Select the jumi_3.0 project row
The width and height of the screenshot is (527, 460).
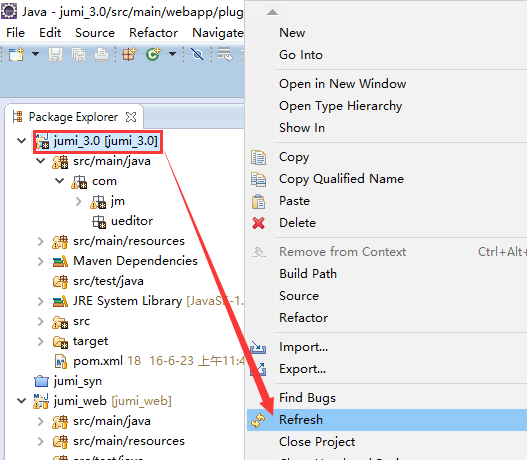(x=98, y=141)
